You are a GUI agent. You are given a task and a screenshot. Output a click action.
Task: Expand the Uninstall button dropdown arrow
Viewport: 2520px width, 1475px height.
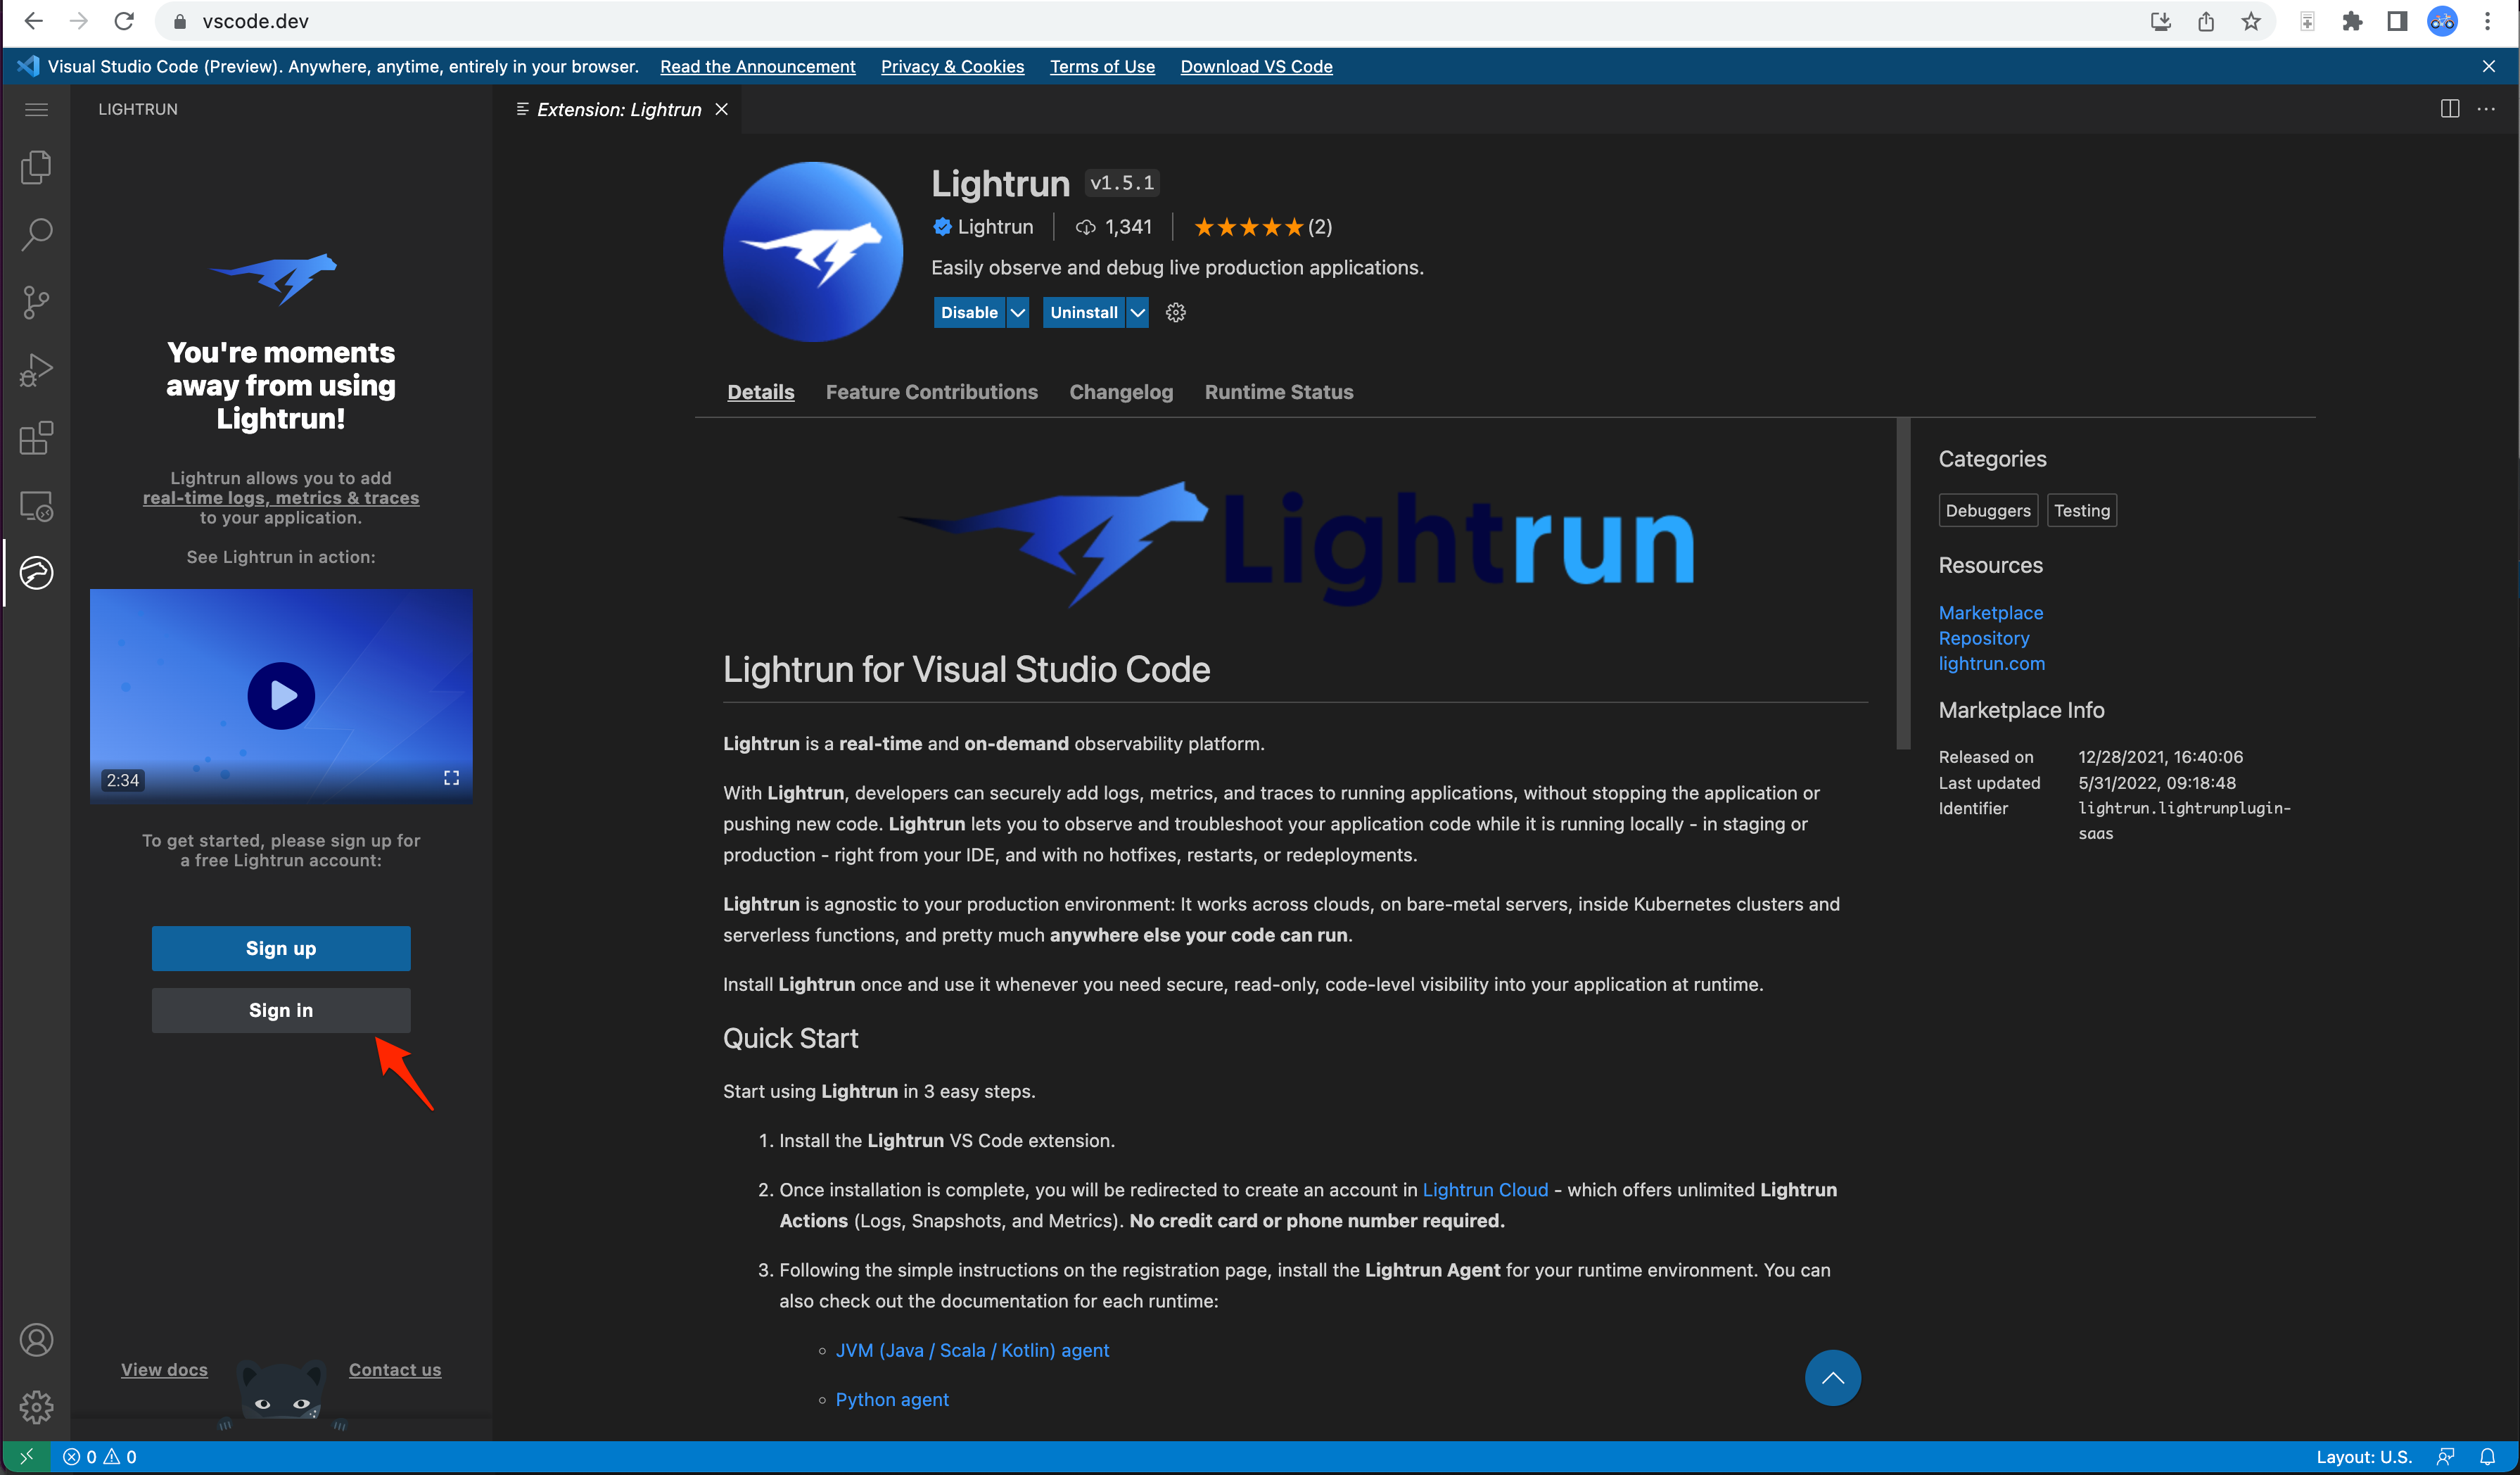pos(1137,313)
